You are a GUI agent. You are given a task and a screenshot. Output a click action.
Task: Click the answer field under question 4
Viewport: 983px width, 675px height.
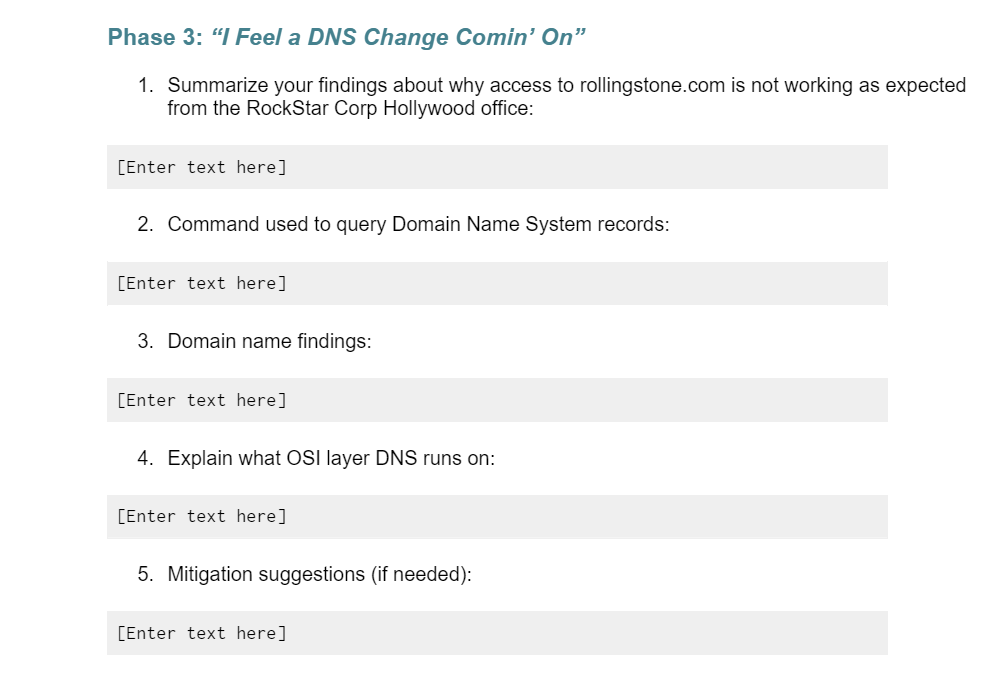tap(497, 516)
